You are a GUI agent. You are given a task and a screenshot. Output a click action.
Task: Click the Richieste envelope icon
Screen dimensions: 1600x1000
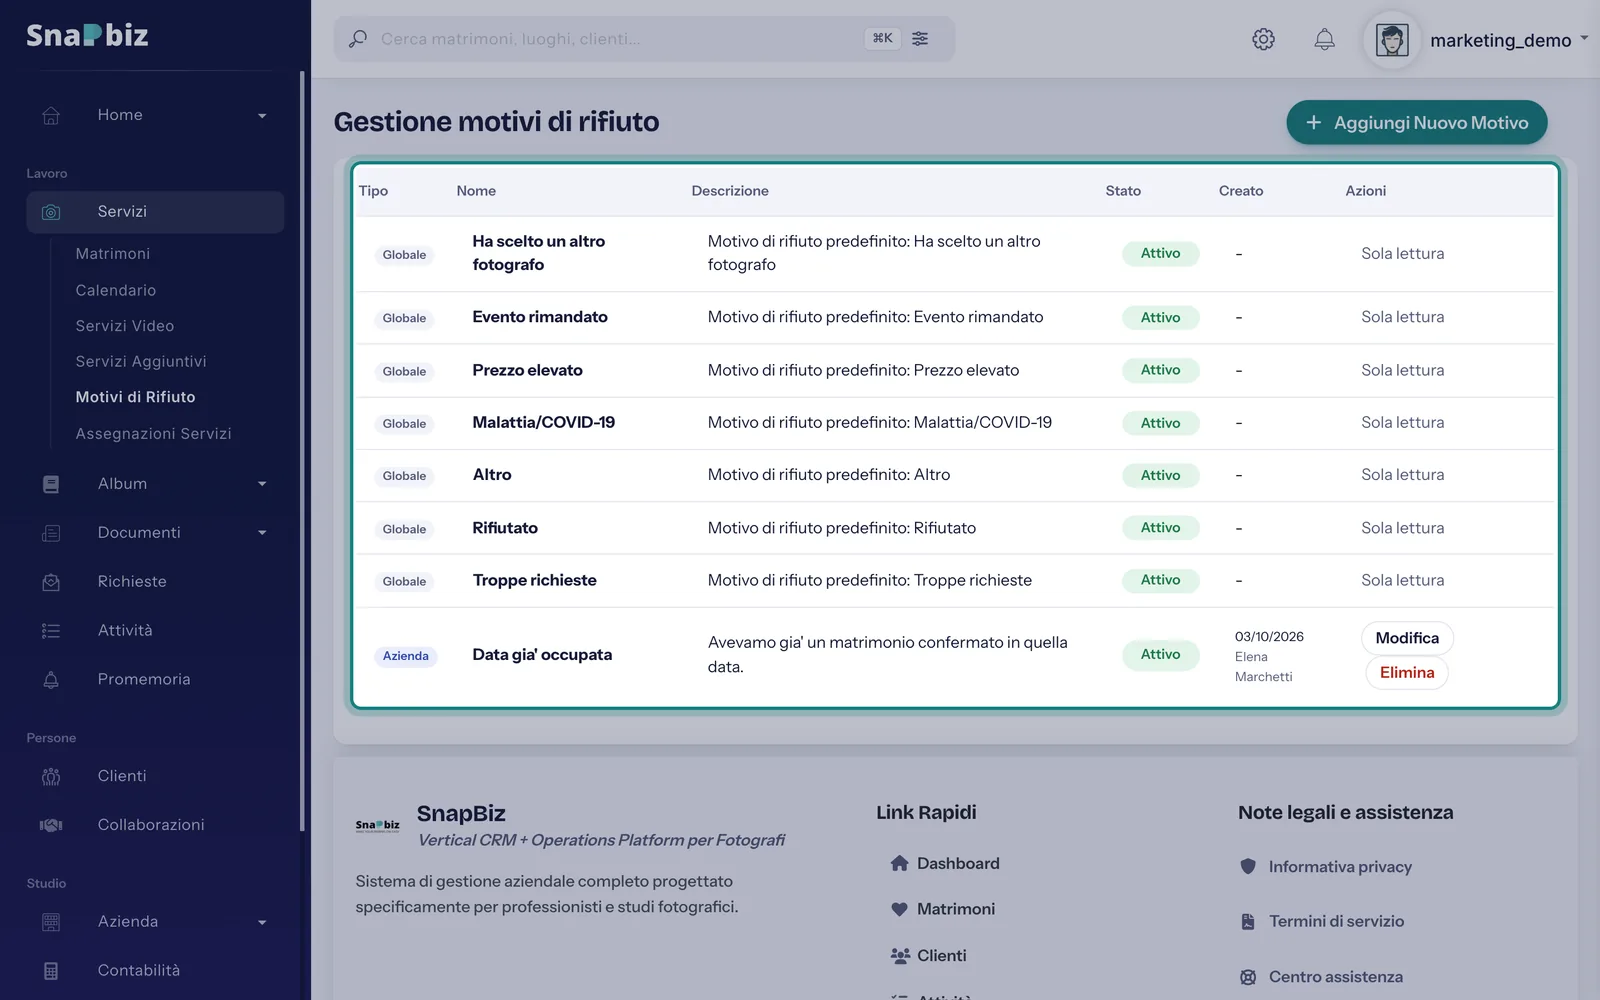tap(51, 582)
